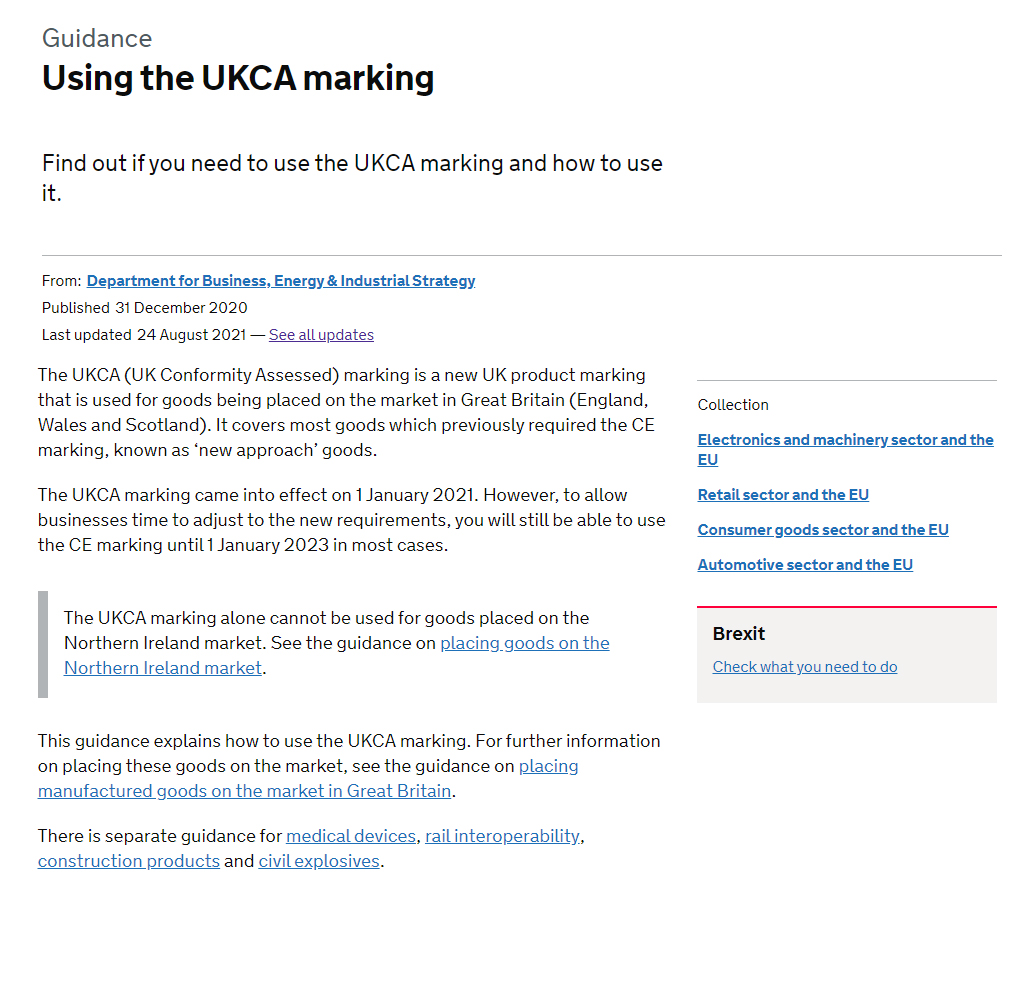Go to the construction products guidance

click(129, 861)
